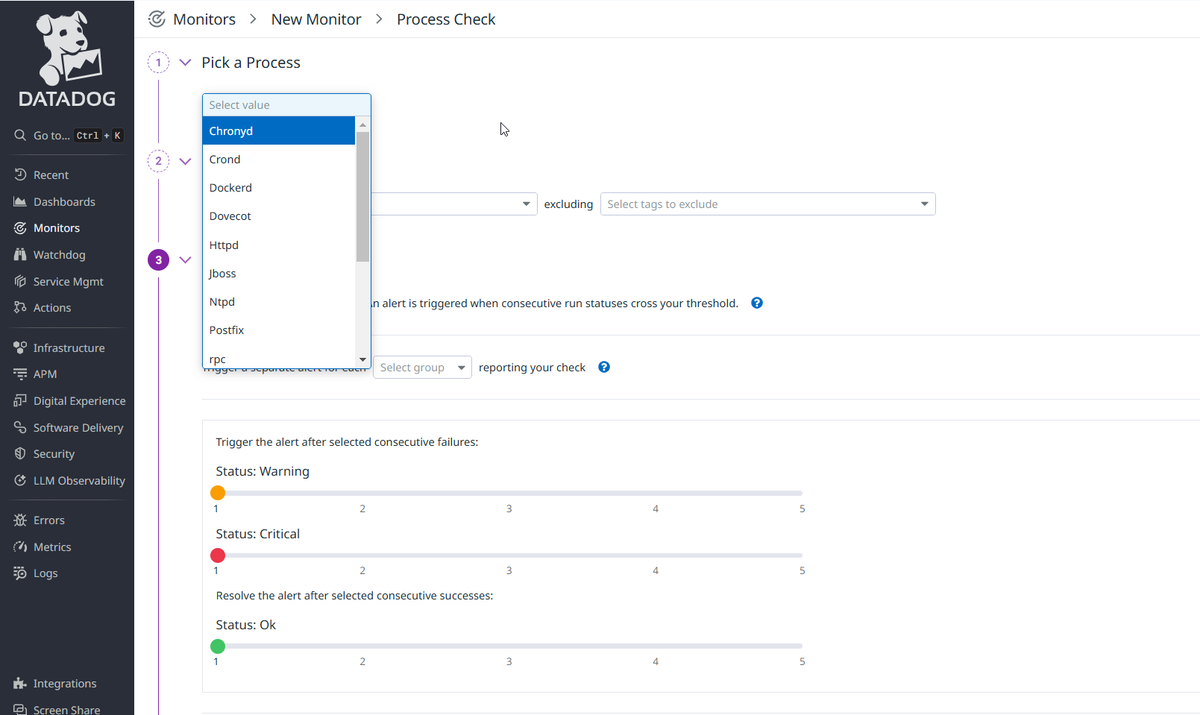Click the help icon beside threshold text
This screenshot has height=715, width=1200.
click(x=757, y=303)
